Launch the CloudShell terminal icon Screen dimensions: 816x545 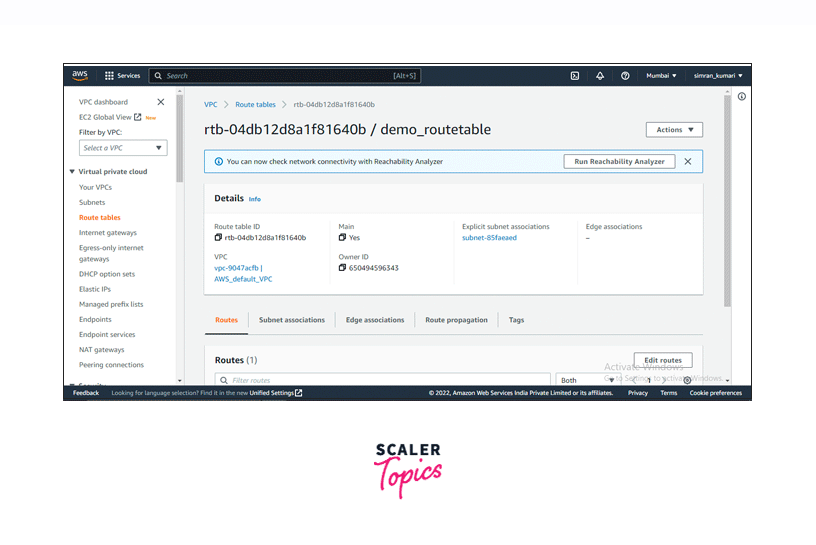575,76
